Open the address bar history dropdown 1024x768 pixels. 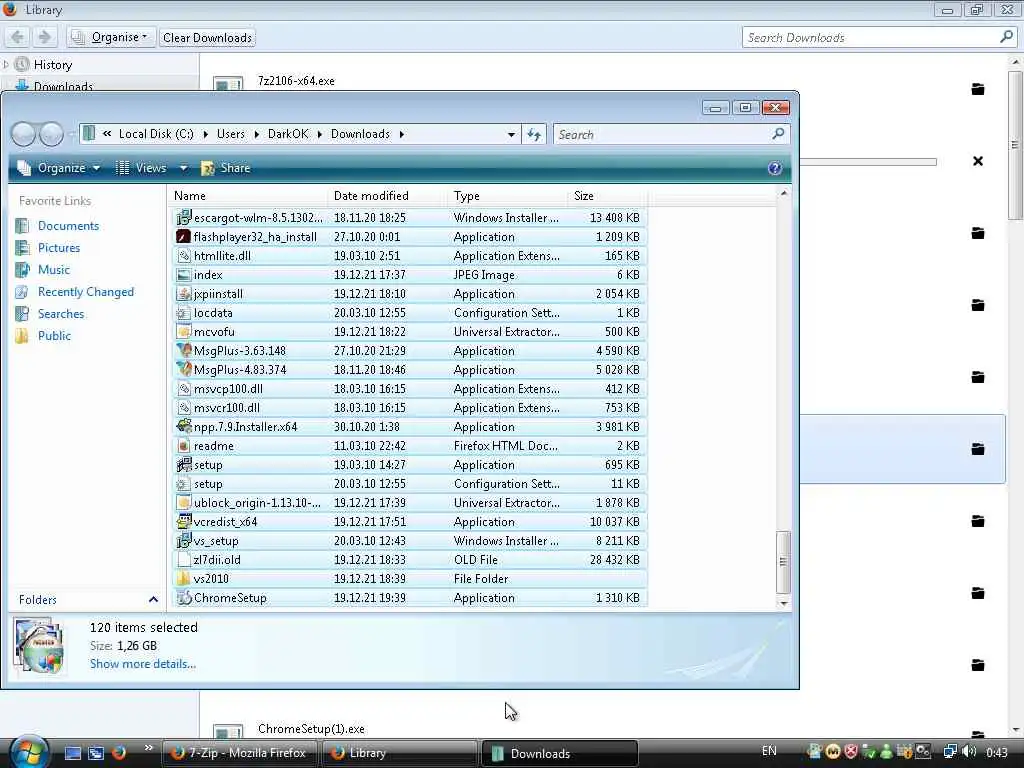pyautogui.click(x=511, y=135)
